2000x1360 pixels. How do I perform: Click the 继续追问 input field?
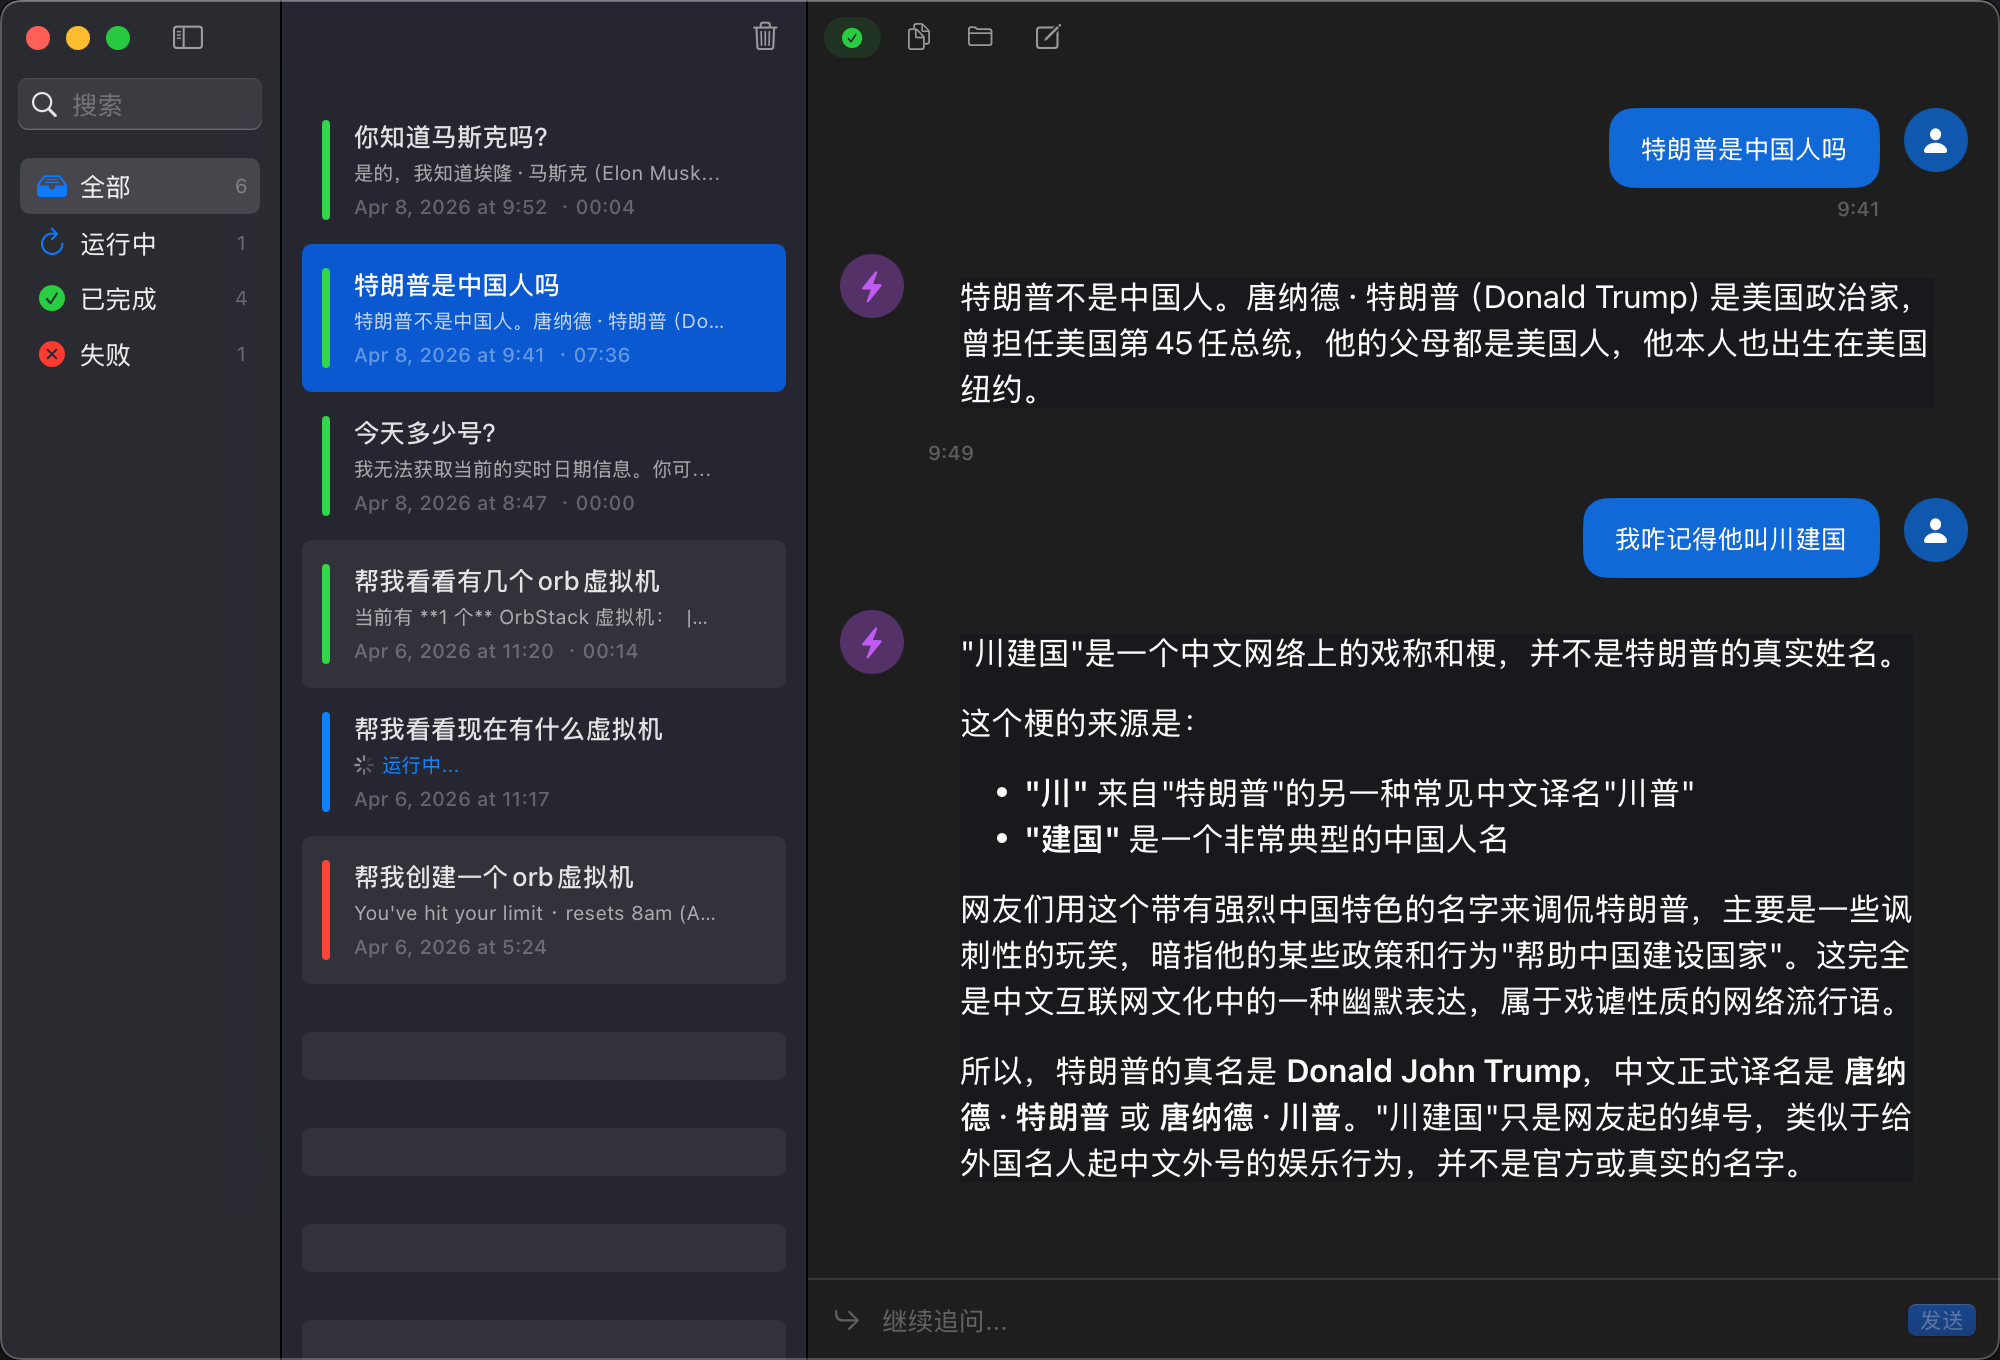(x=1200, y=1320)
